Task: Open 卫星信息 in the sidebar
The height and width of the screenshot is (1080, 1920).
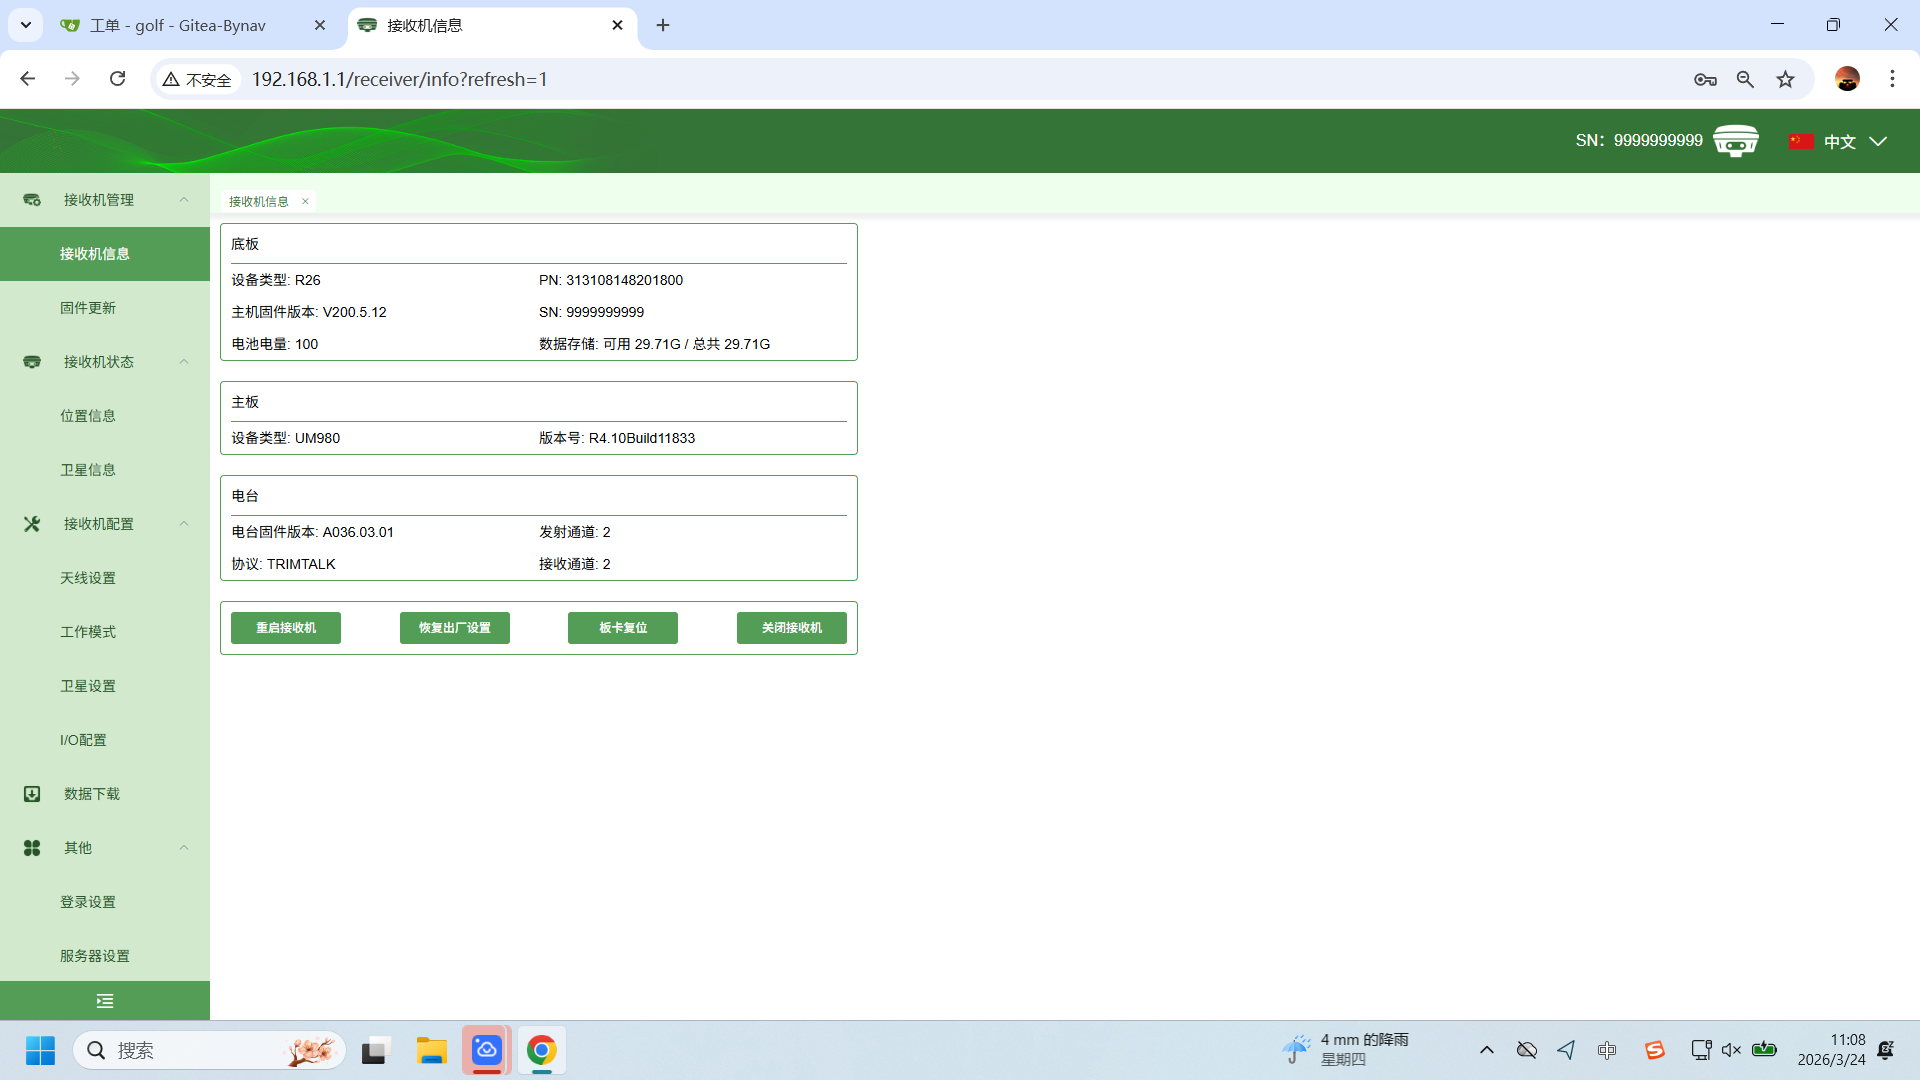Action: pos(105,470)
